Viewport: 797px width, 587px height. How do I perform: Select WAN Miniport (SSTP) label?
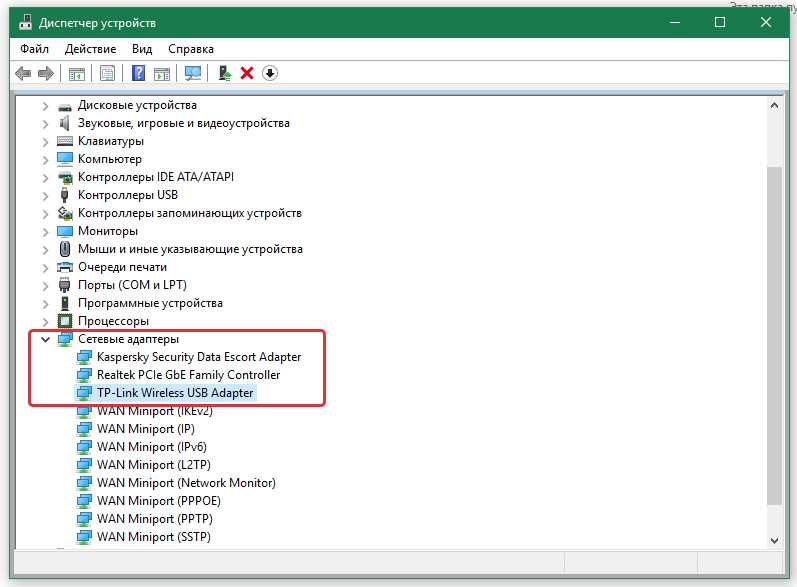154,537
